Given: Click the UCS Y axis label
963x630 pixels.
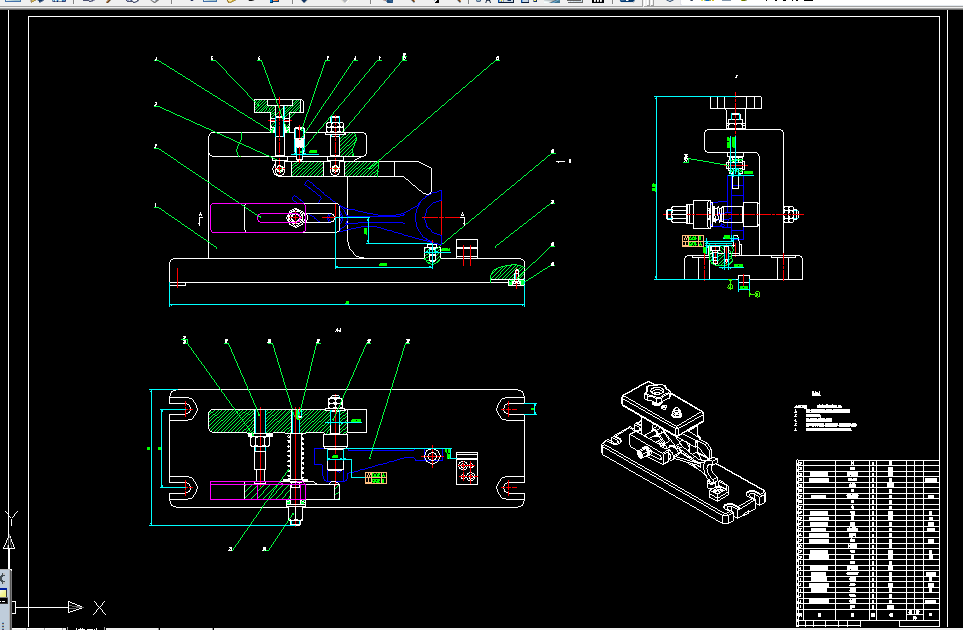Looking at the screenshot, I should point(12,518).
